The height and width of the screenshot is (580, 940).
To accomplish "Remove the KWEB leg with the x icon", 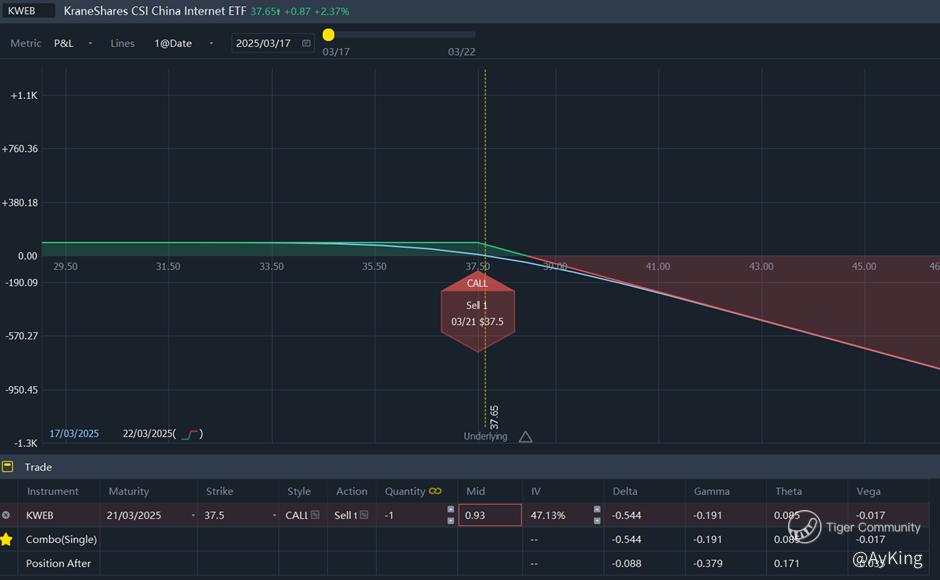I will (6, 515).
